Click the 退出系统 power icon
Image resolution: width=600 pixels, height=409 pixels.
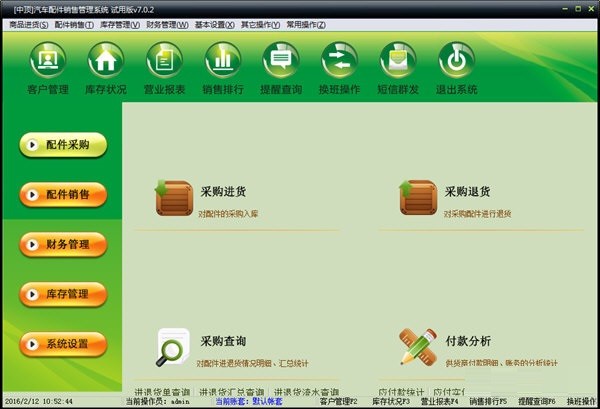point(456,60)
